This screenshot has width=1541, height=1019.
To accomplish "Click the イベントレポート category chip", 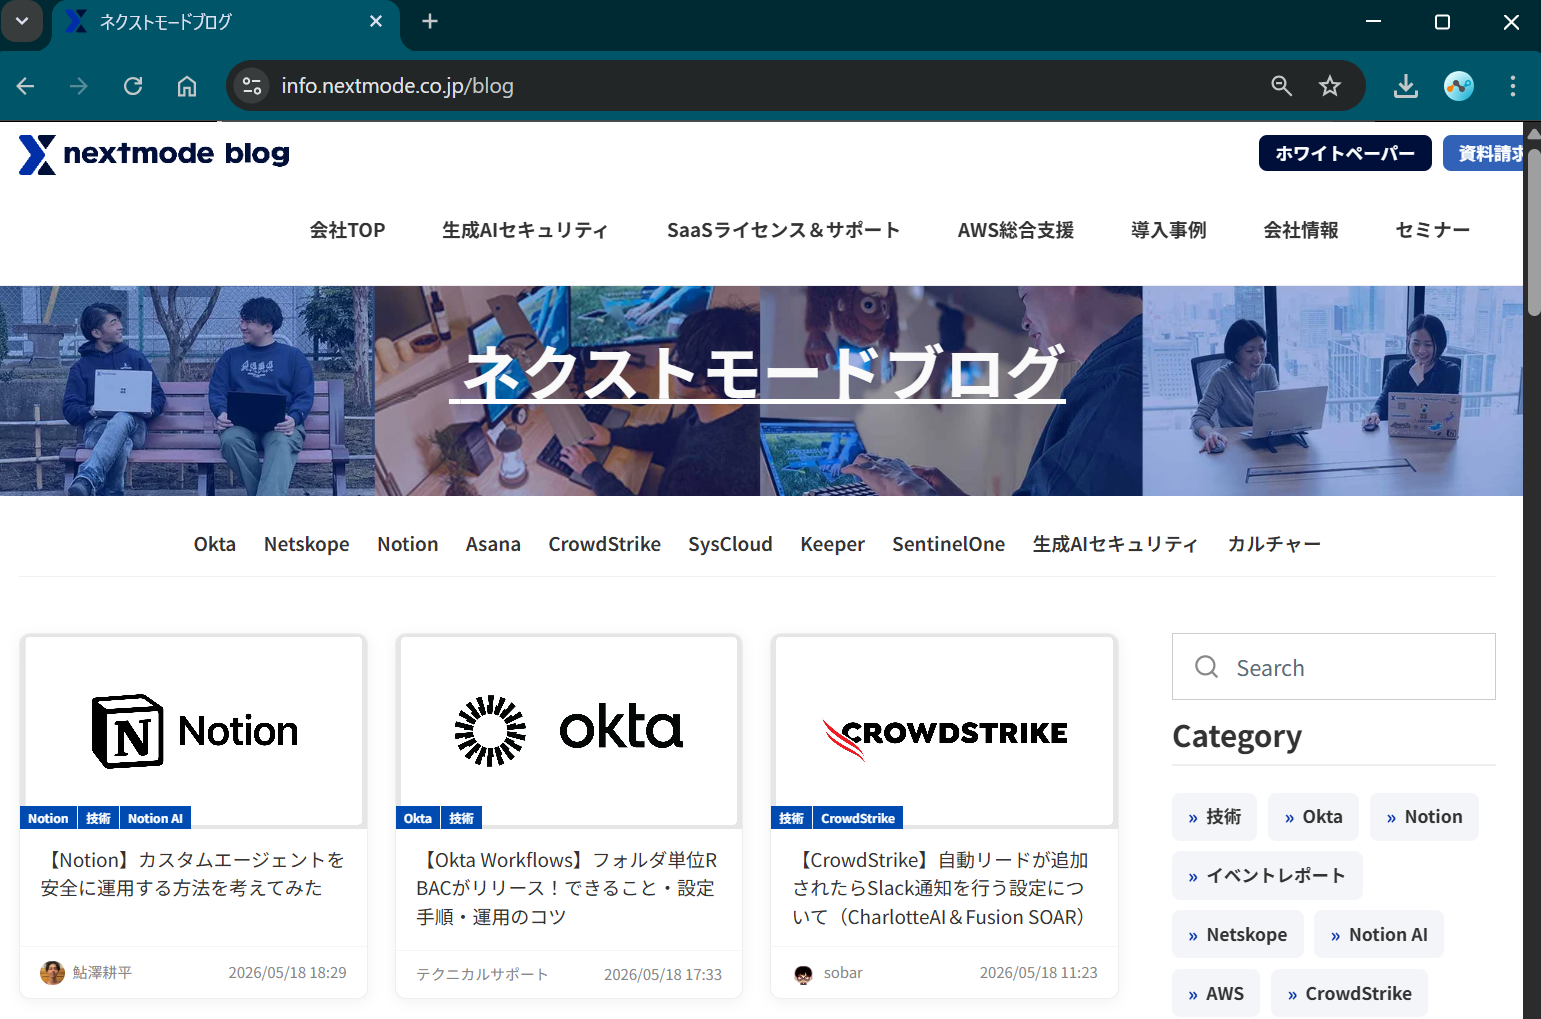I will (1267, 876).
